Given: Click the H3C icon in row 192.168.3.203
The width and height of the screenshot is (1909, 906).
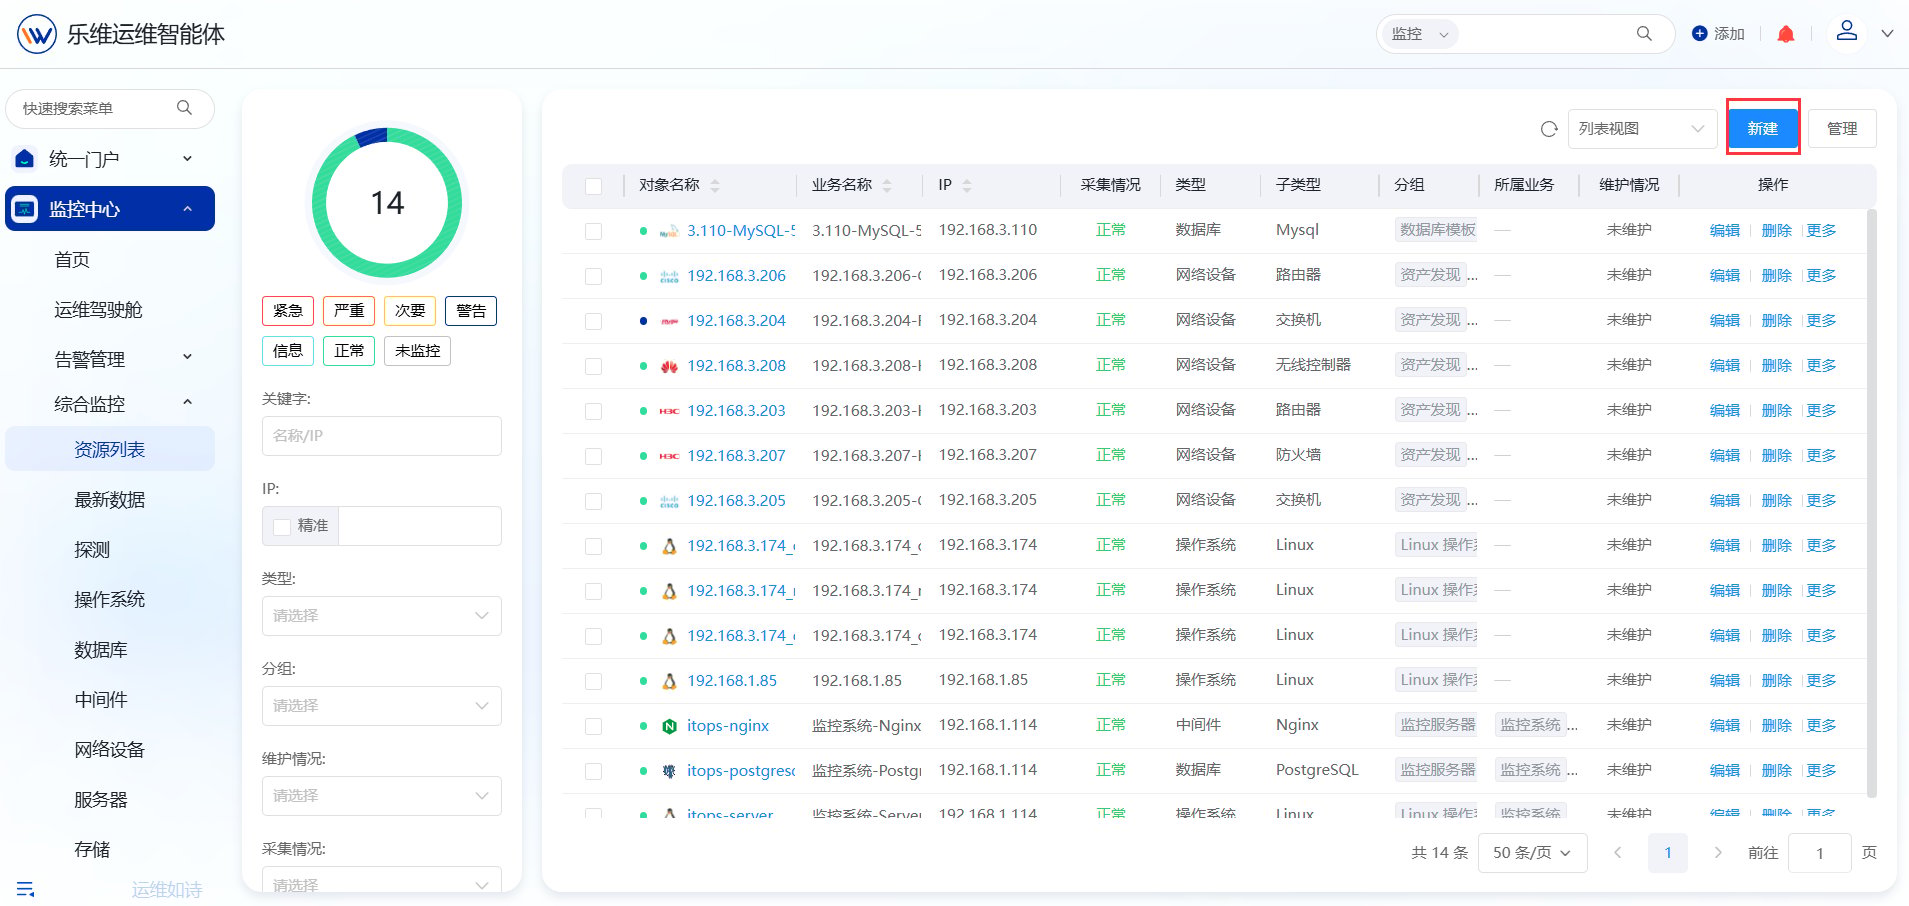Looking at the screenshot, I should point(669,411).
